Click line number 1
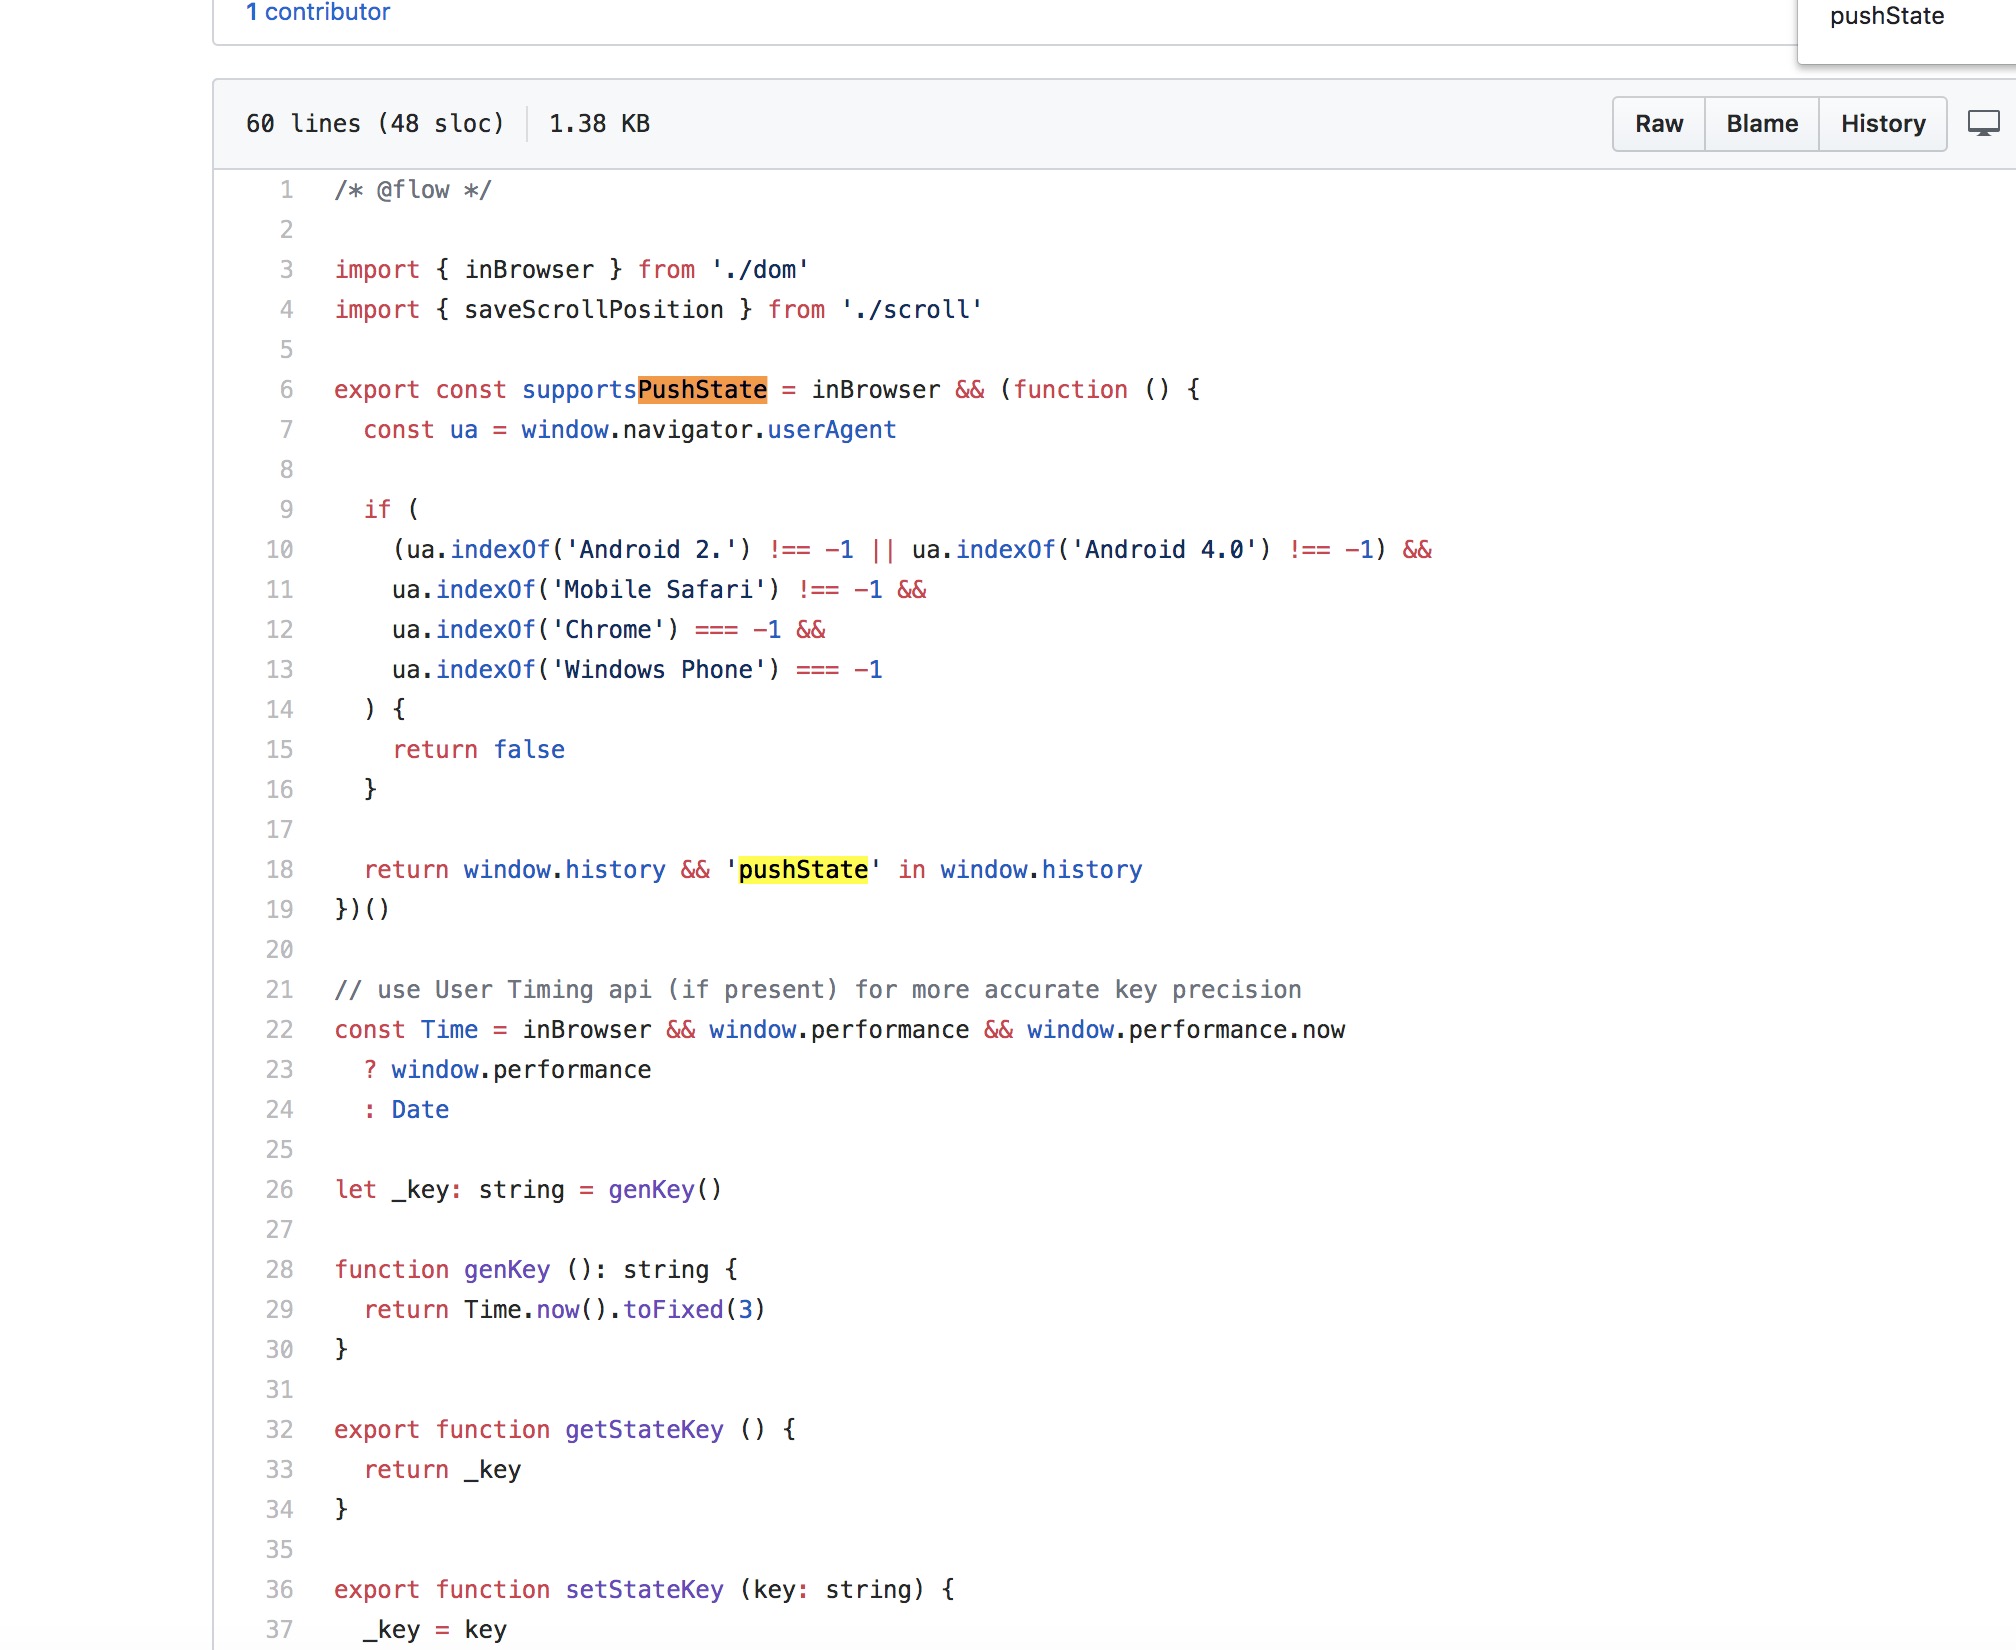2016x1650 pixels. (x=286, y=189)
